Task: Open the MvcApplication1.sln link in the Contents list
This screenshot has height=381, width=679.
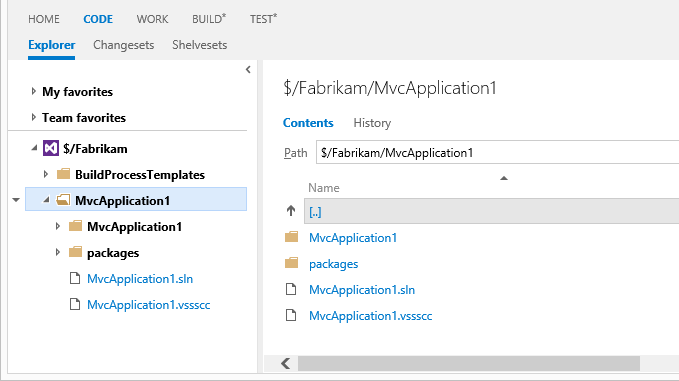Action: 362,290
